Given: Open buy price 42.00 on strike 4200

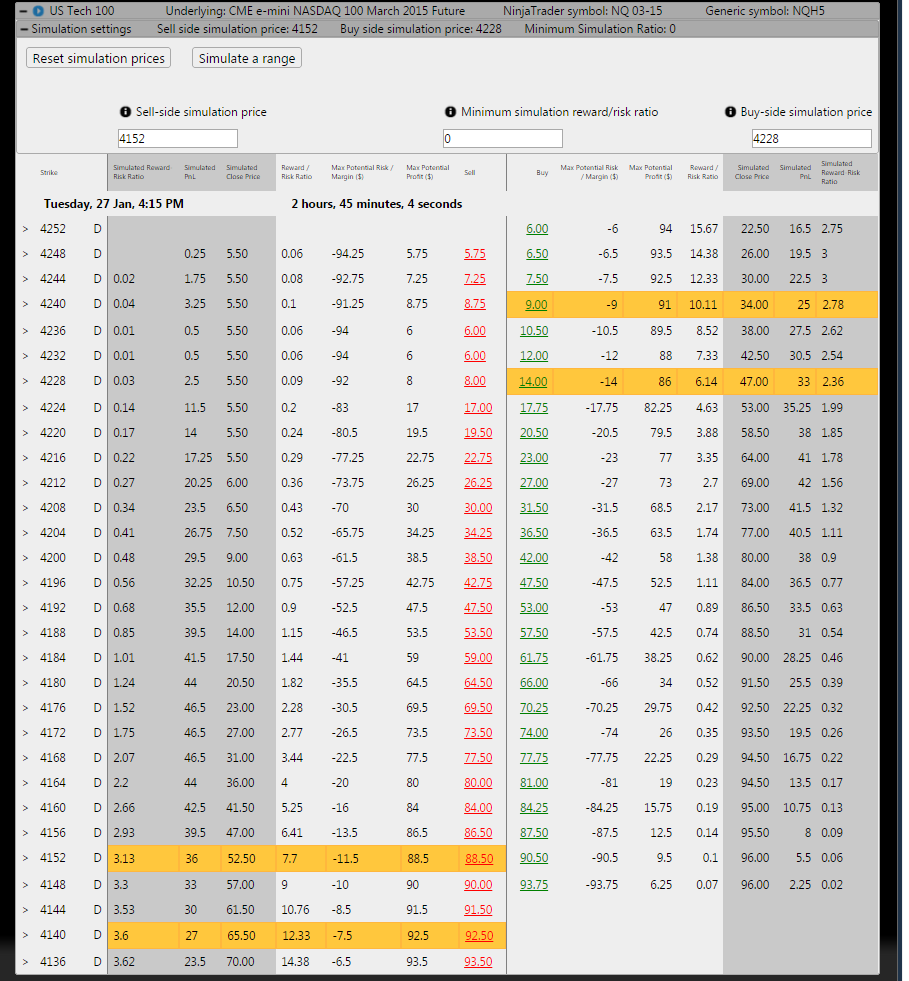Looking at the screenshot, I should click(534, 558).
